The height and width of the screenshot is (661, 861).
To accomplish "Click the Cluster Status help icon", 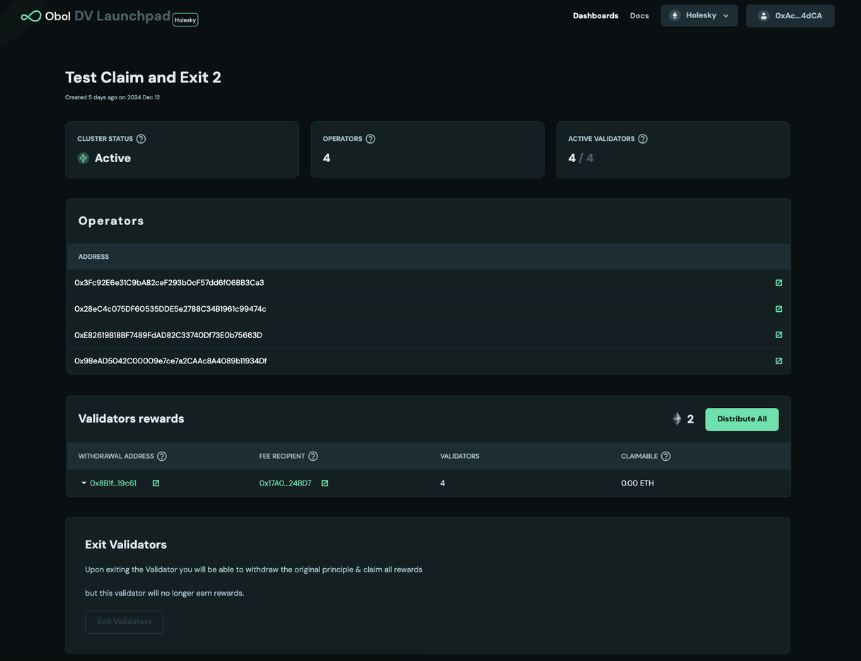I will click(141, 139).
